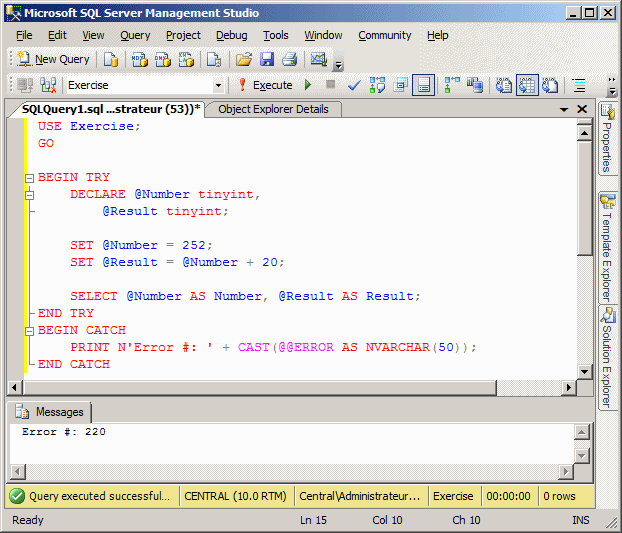Open the Edit menu
Image resolution: width=622 pixels, height=533 pixels.
point(57,35)
